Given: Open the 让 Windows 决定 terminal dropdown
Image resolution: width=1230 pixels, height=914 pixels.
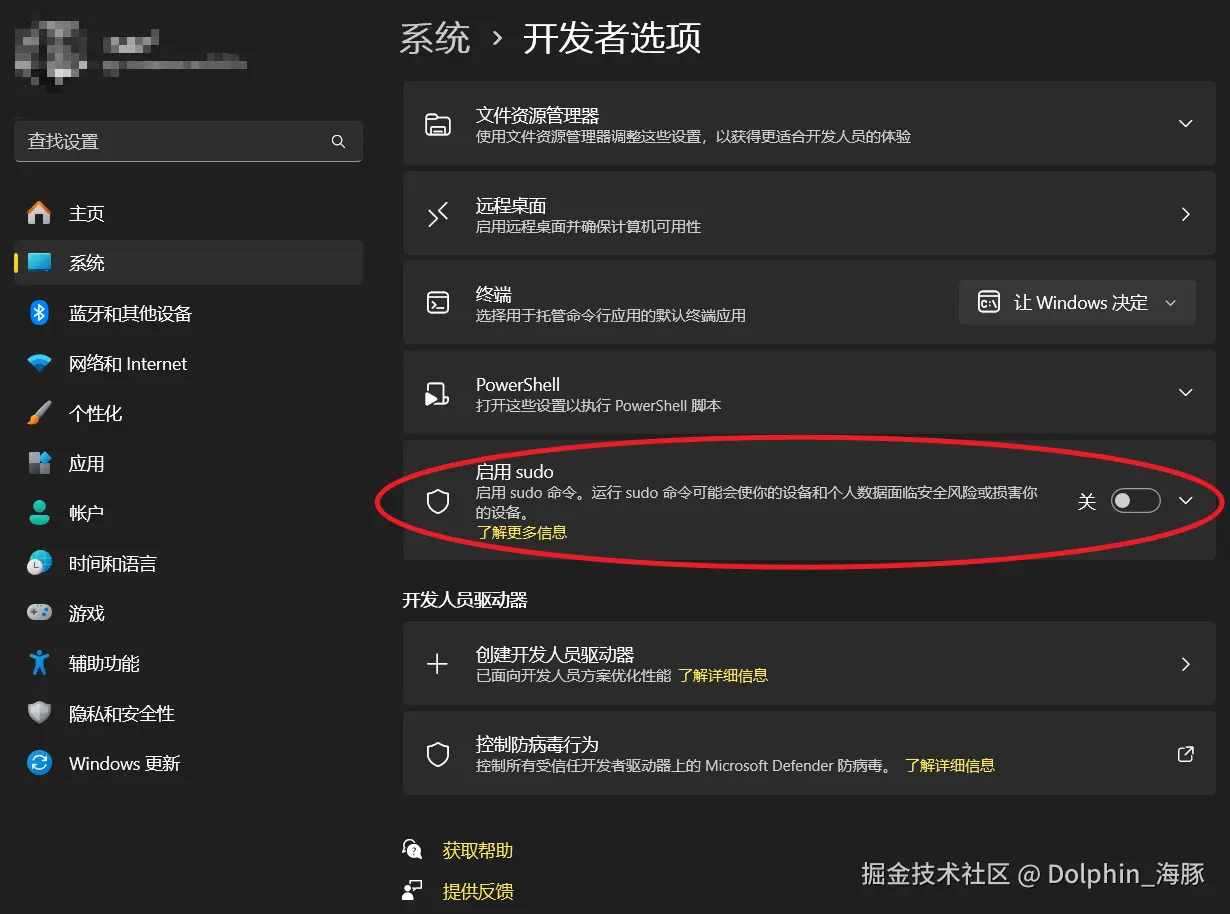Looking at the screenshot, I should (1077, 303).
